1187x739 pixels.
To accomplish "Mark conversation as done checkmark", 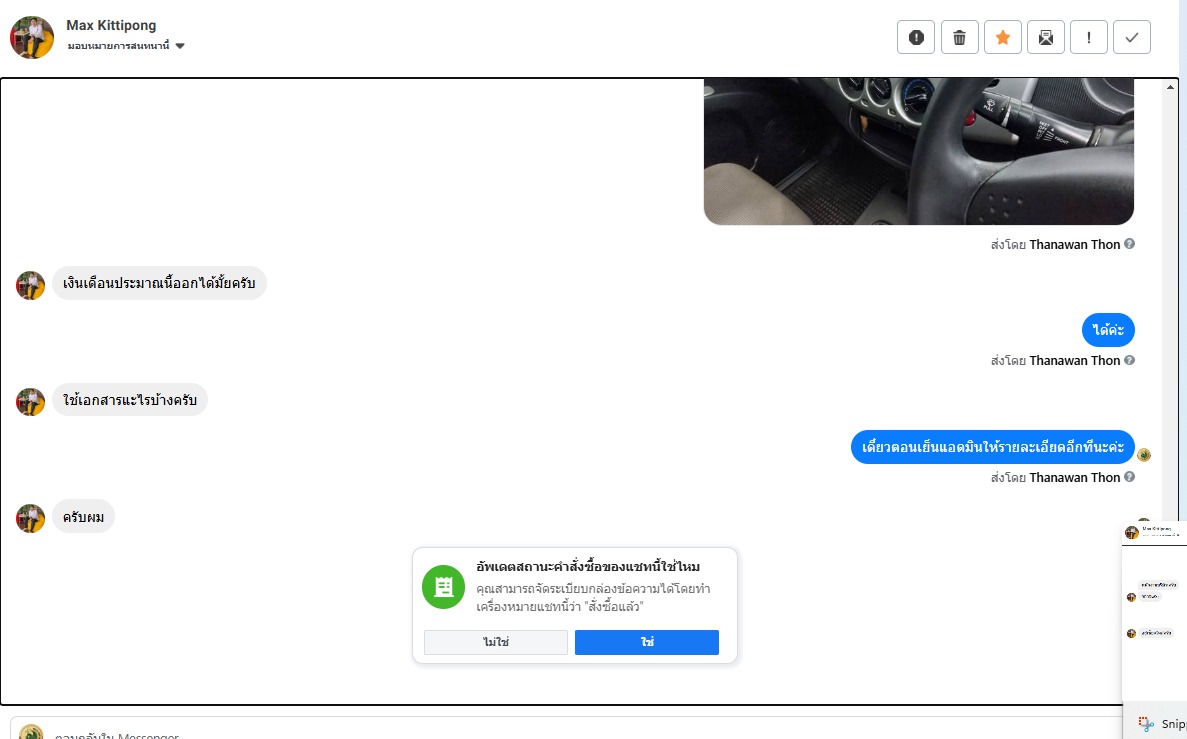I will coord(1132,37).
